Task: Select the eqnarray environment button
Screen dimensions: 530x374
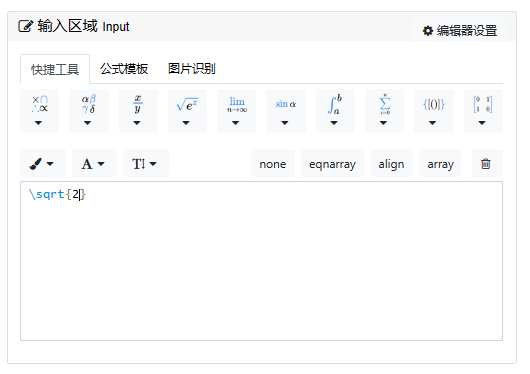Action: [332, 163]
